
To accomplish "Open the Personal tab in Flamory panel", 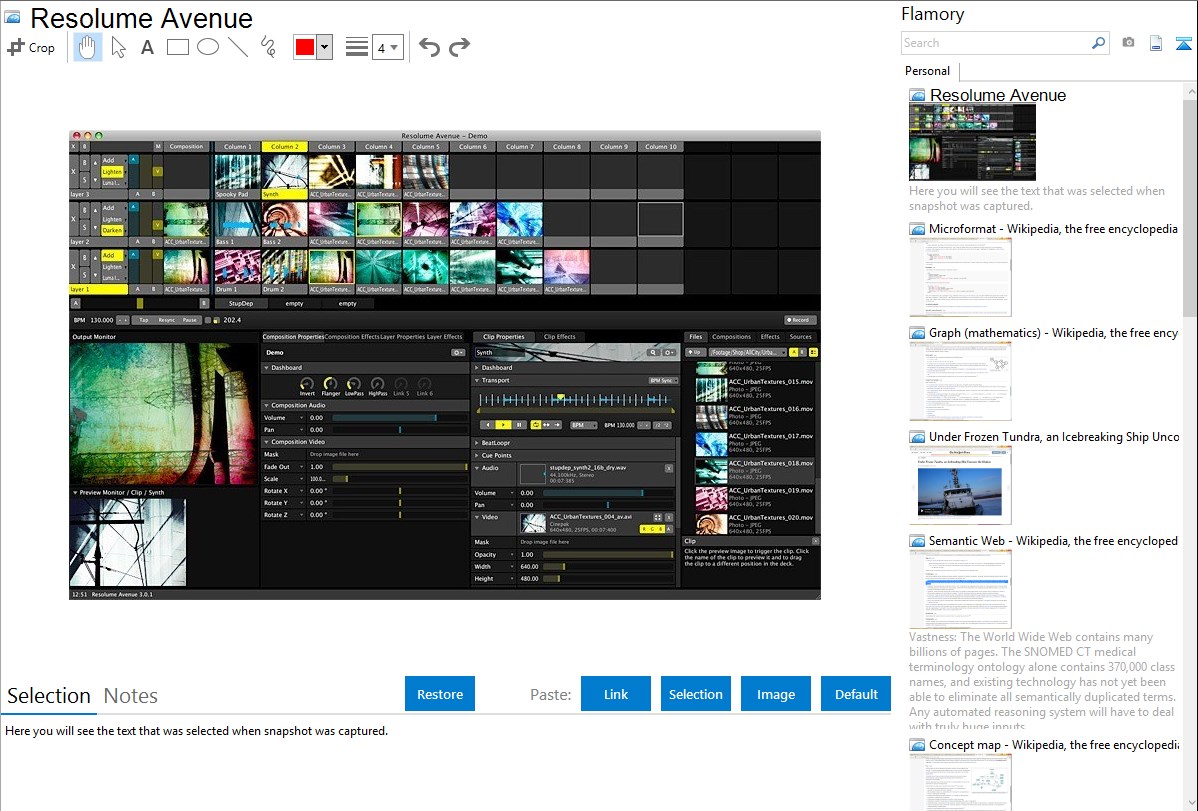I will (x=928, y=71).
